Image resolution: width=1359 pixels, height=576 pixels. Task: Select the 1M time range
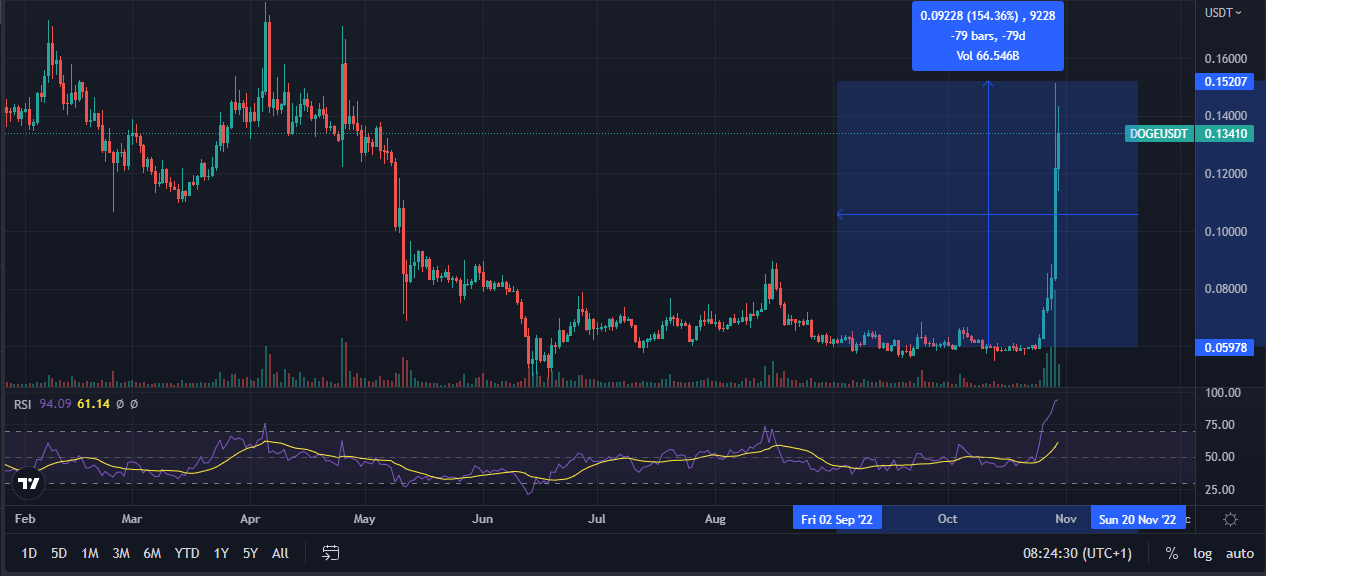click(90, 553)
